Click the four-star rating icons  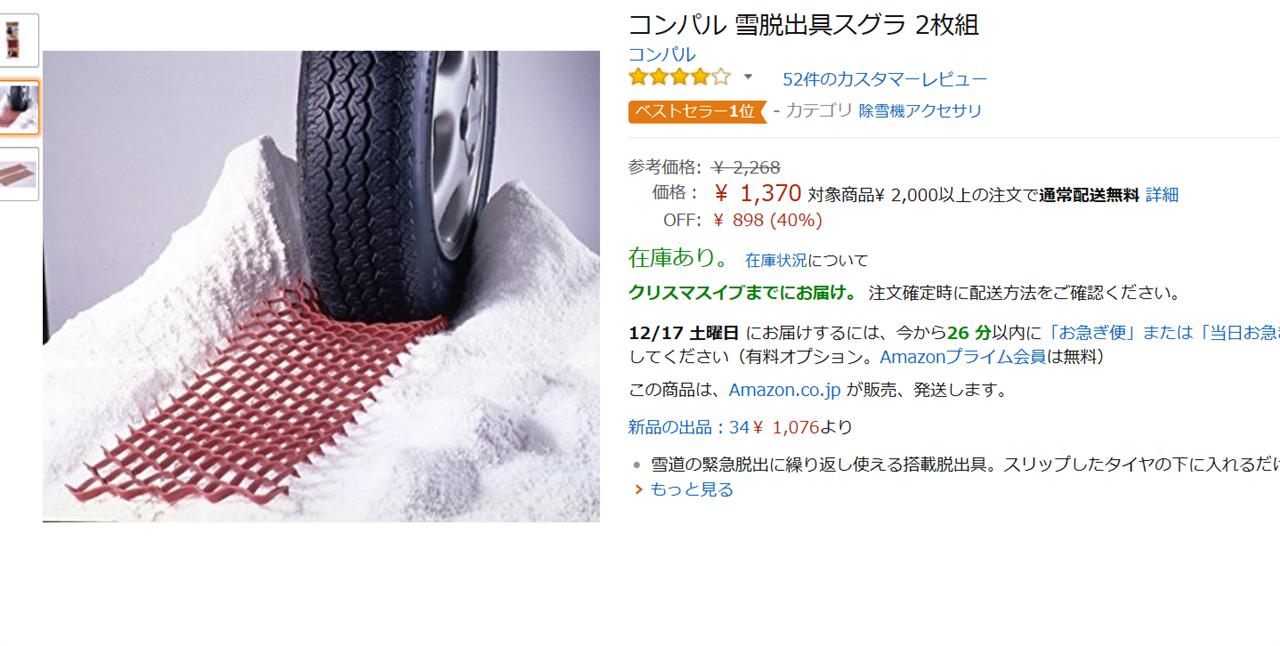tap(679, 78)
